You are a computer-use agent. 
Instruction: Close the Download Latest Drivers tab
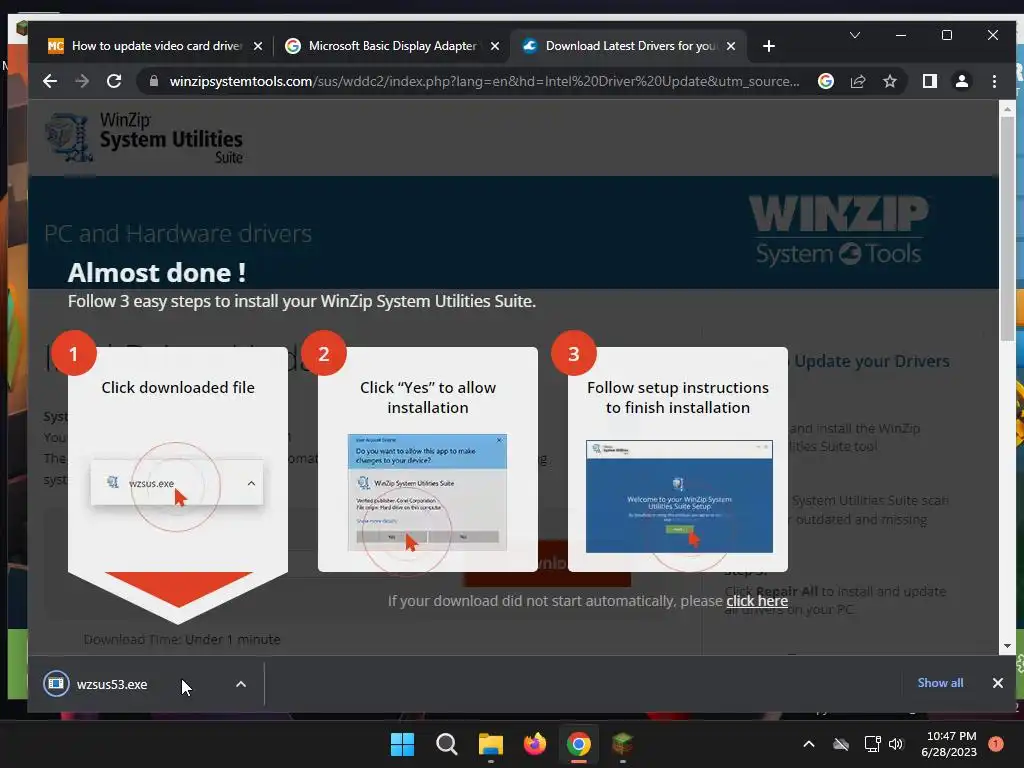[x=731, y=46]
